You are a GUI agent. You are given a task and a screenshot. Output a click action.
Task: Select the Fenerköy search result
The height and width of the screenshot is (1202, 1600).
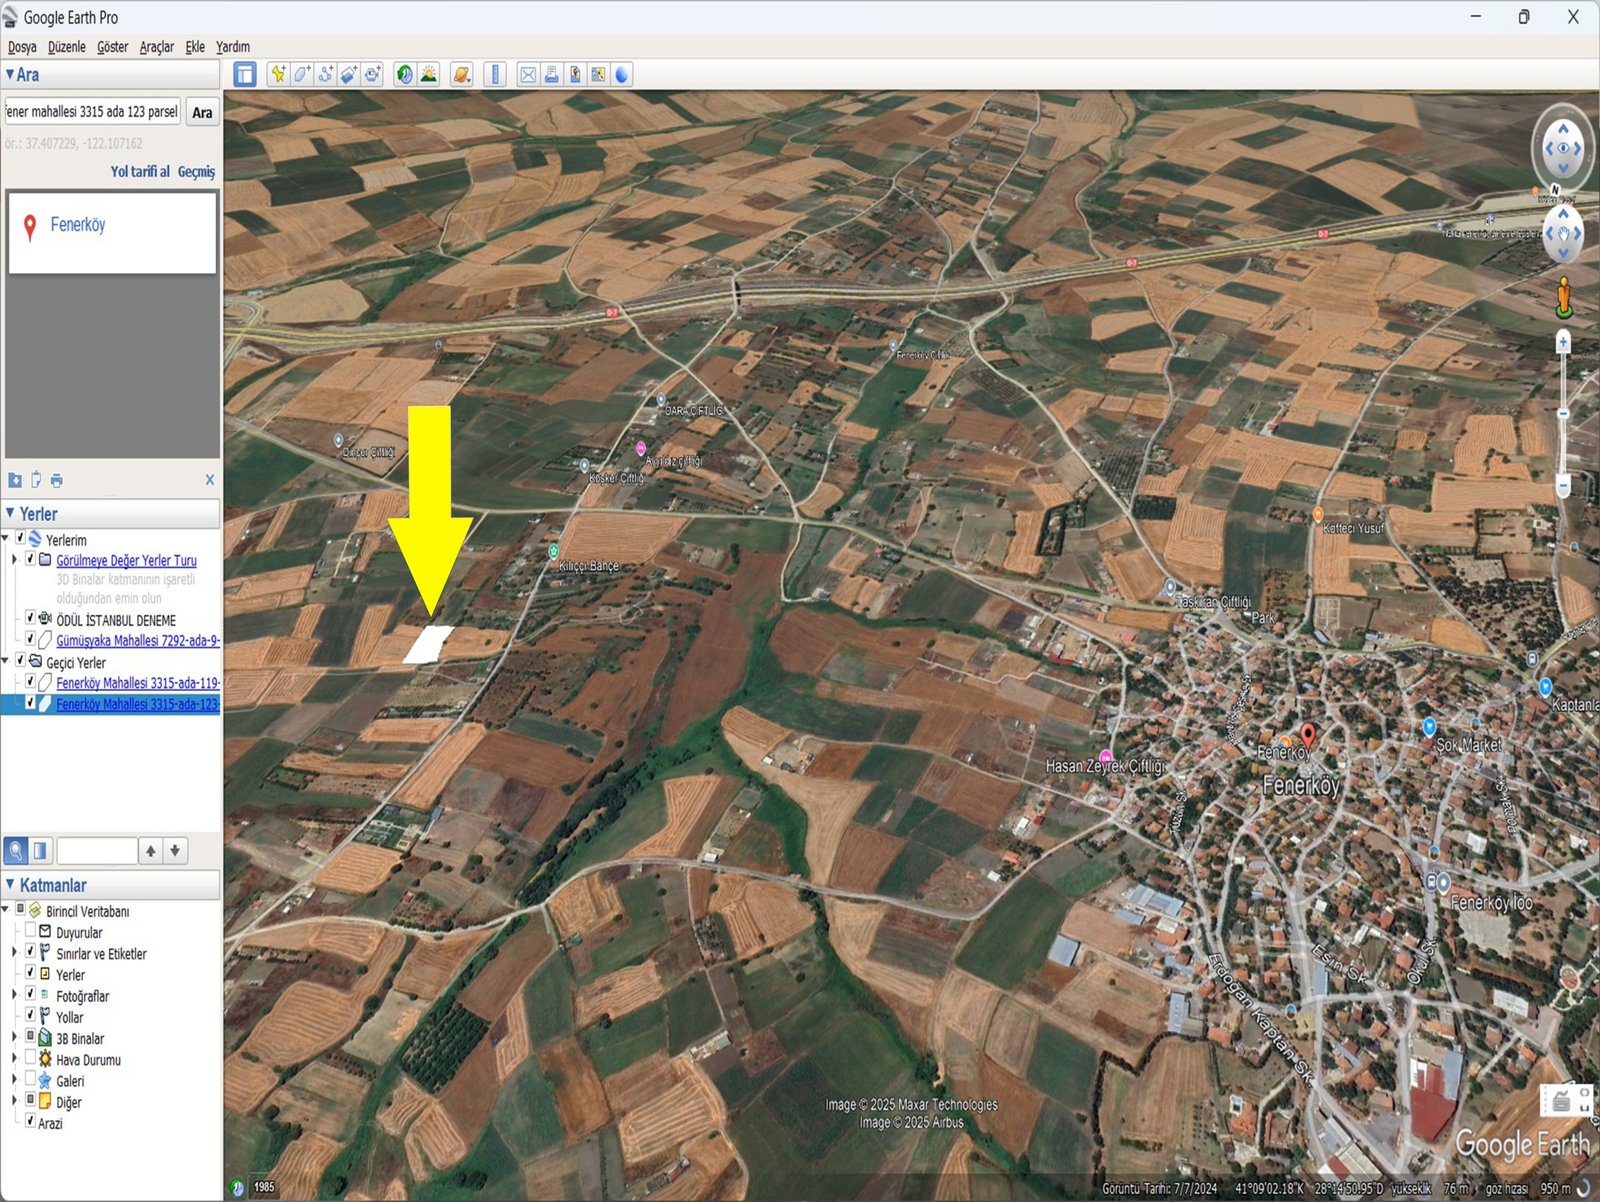pos(78,225)
